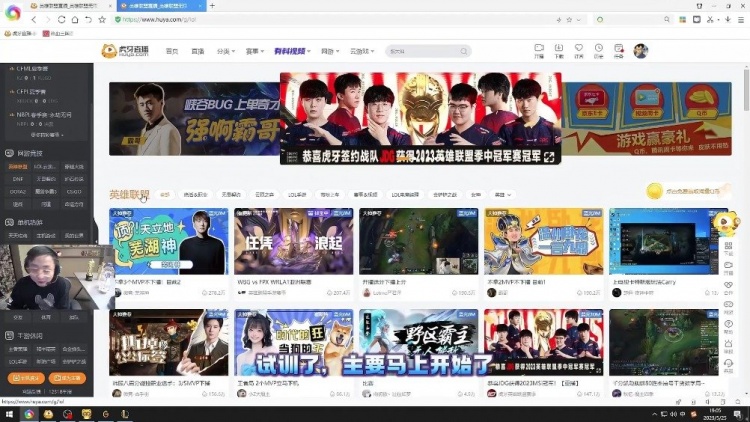The height and width of the screenshot is (422, 750).
Task: Open the 首页 nav menu item
Action: click(x=172, y=51)
